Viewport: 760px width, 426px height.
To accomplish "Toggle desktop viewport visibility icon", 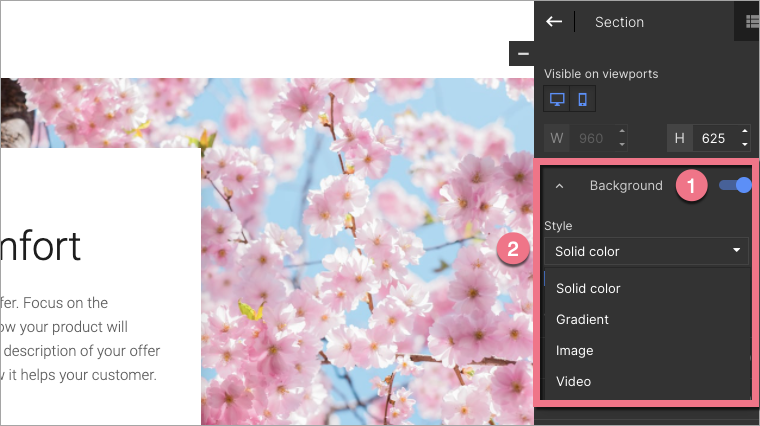I will pos(557,99).
